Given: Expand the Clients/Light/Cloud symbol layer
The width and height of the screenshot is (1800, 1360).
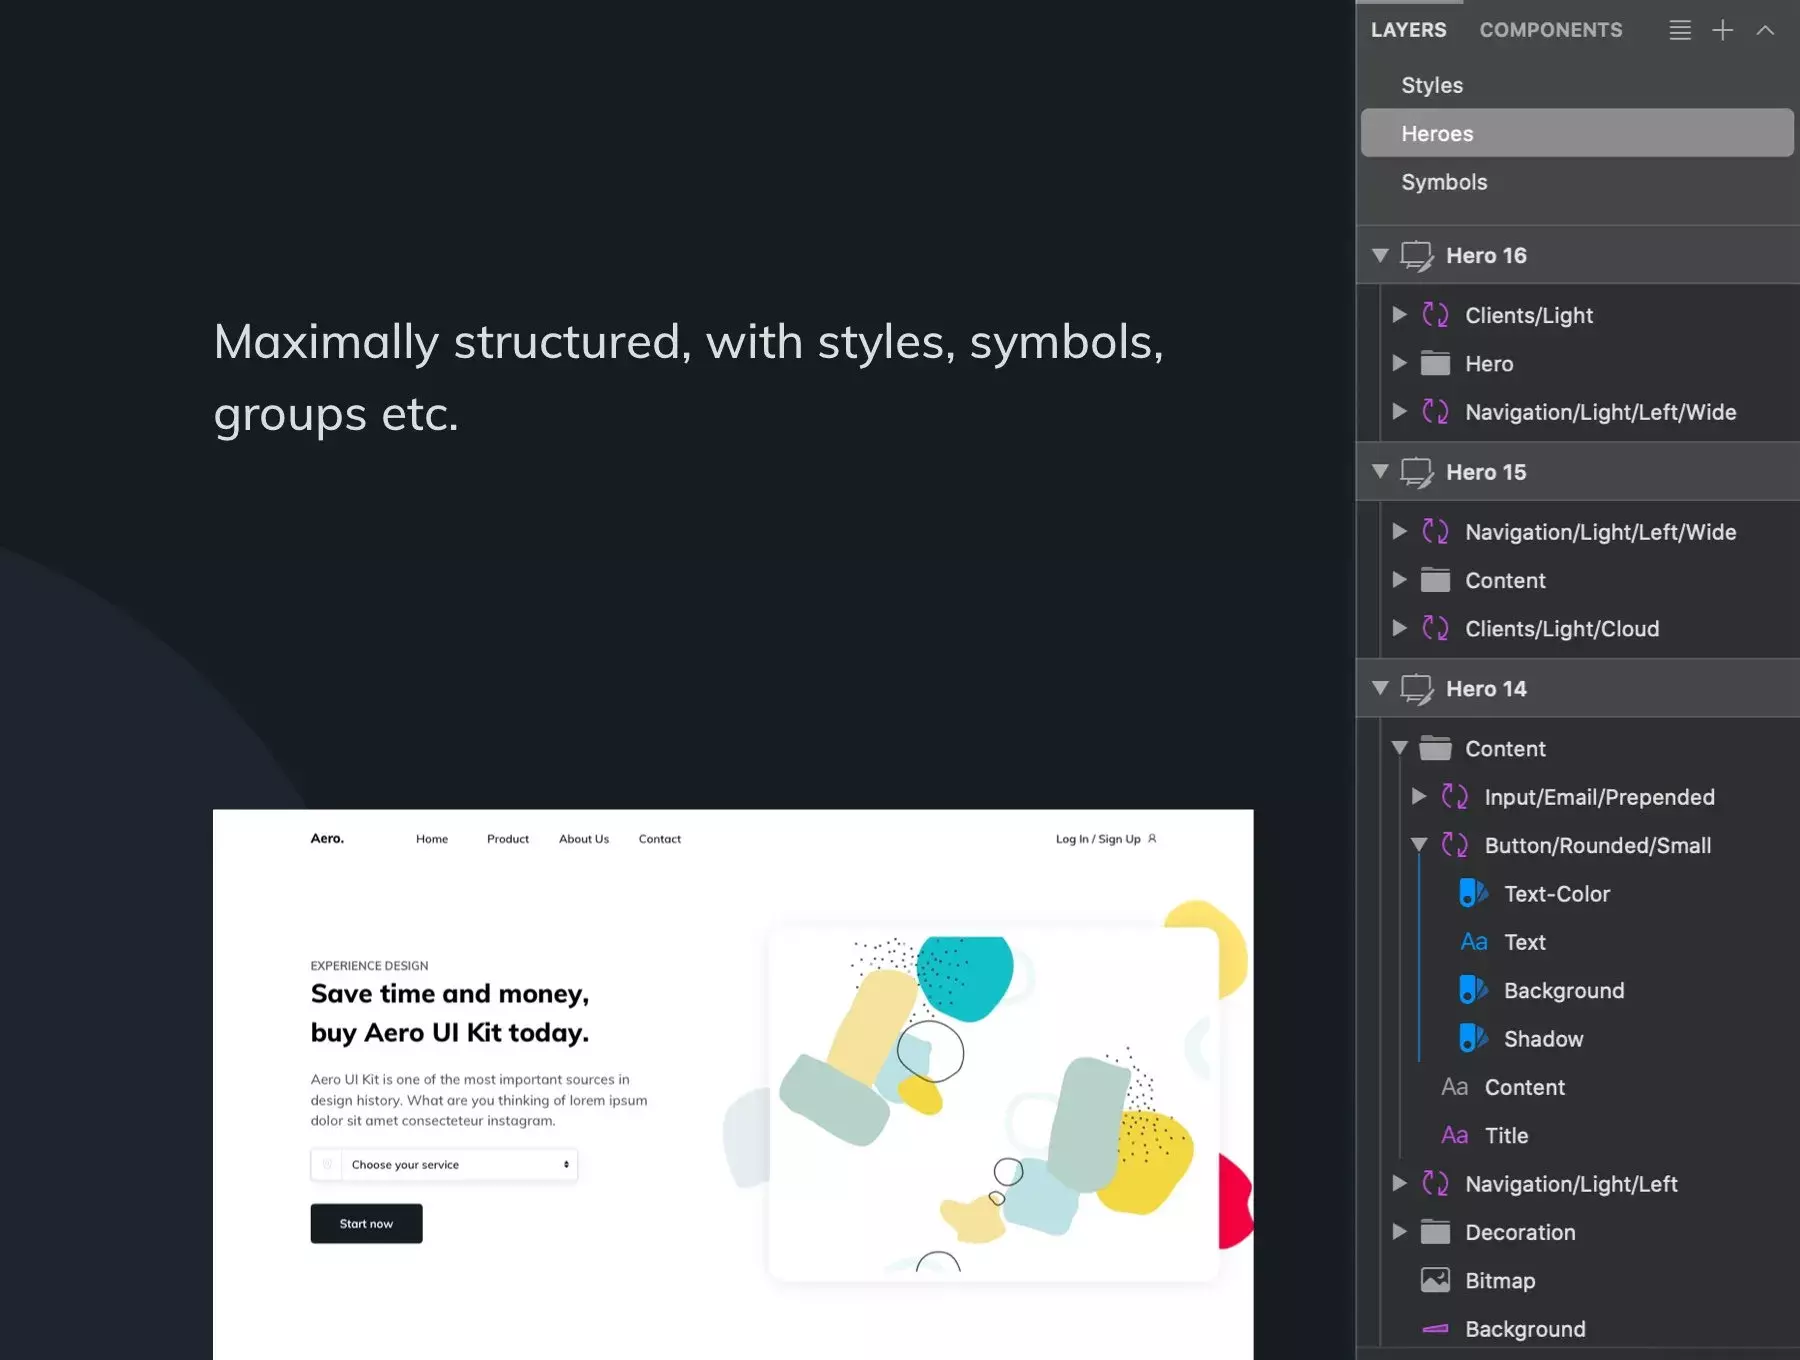Looking at the screenshot, I should coord(1400,627).
